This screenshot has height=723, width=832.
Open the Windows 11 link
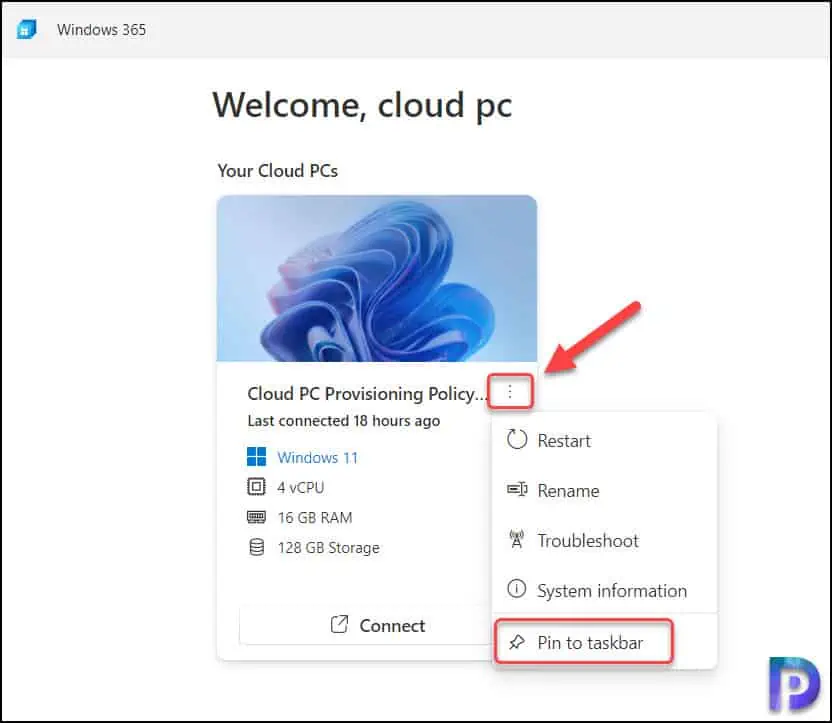[318, 457]
